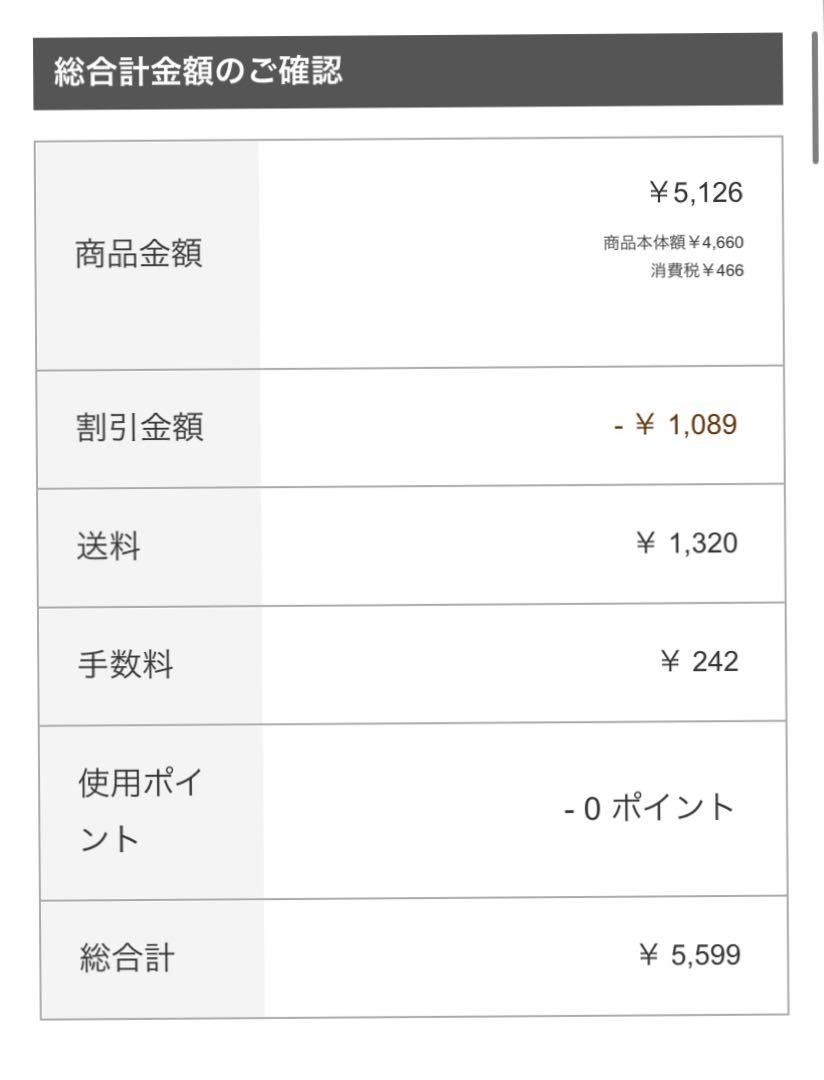Screen dimensions: 824x1080
Task: Select the 商品金額 row label
Action: click(138, 253)
